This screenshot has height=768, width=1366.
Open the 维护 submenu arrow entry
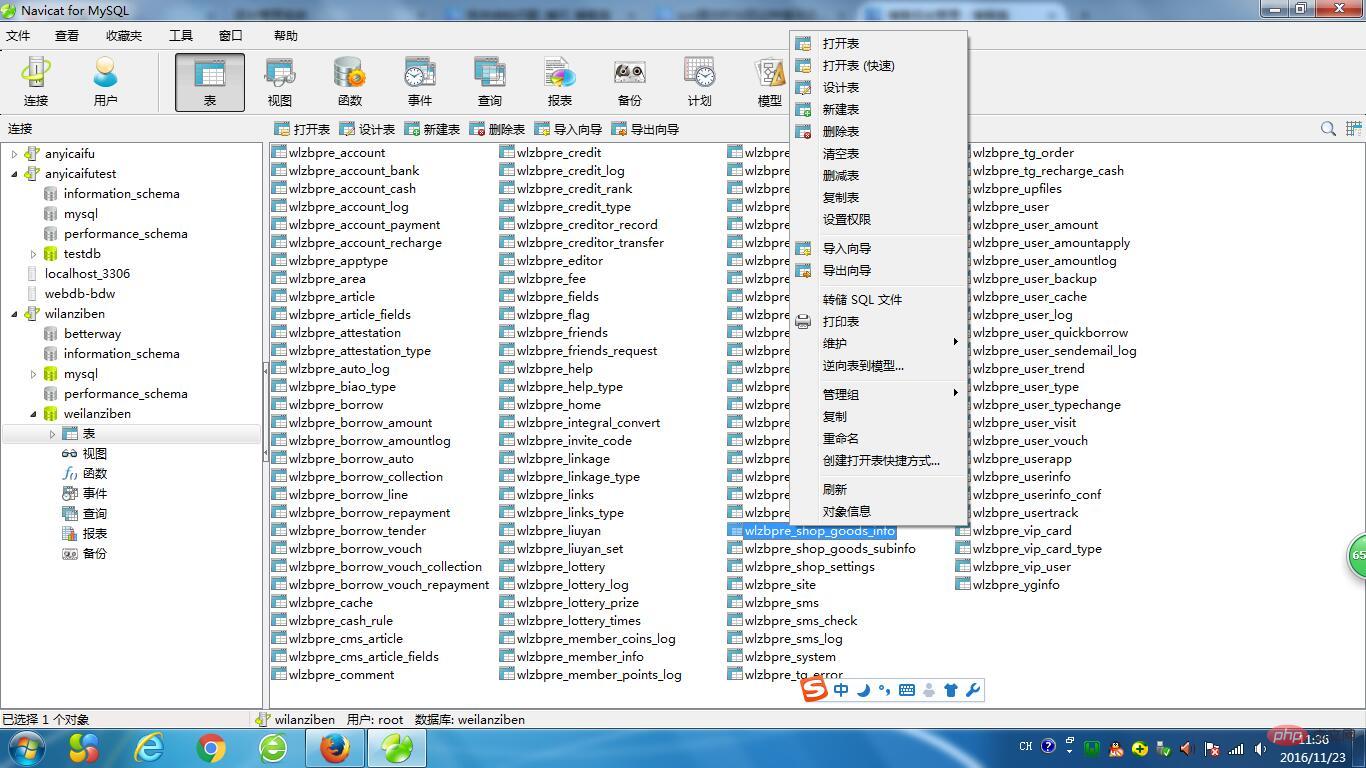[x=879, y=343]
